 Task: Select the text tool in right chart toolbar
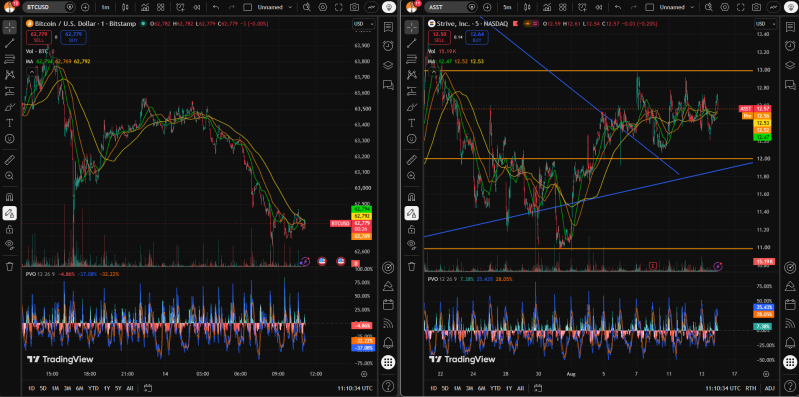411,123
